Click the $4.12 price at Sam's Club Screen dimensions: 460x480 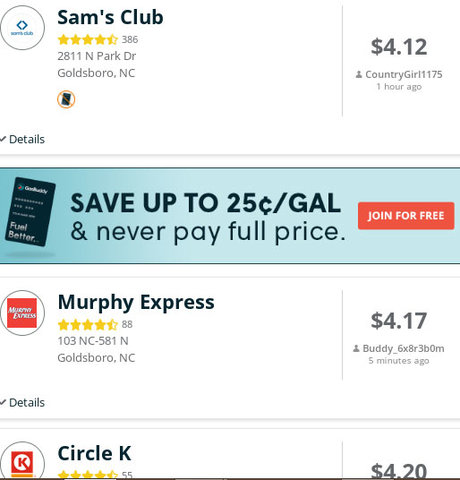pos(399,47)
